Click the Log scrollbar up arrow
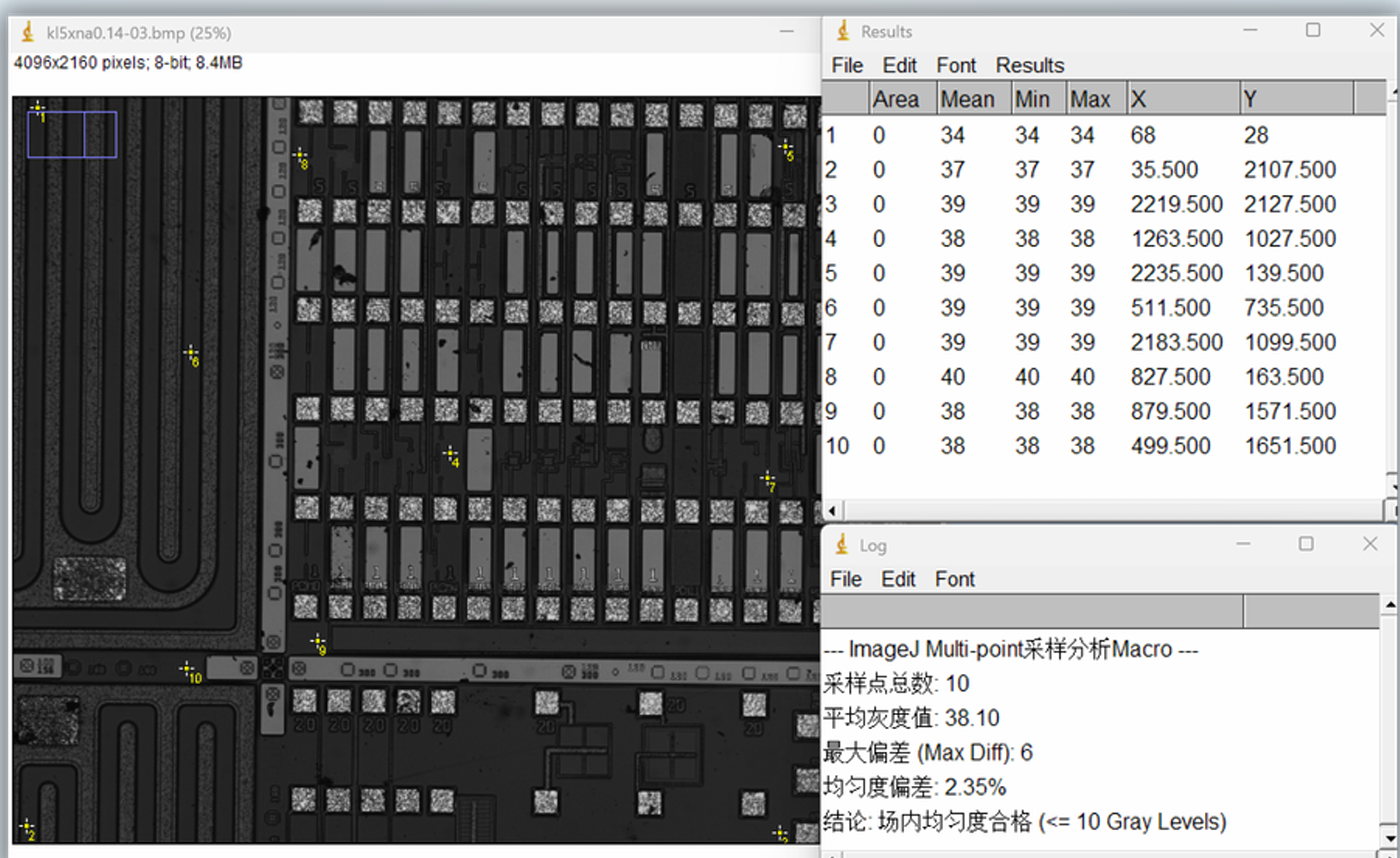The height and width of the screenshot is (858, 1400). (x=1391, y=605)
